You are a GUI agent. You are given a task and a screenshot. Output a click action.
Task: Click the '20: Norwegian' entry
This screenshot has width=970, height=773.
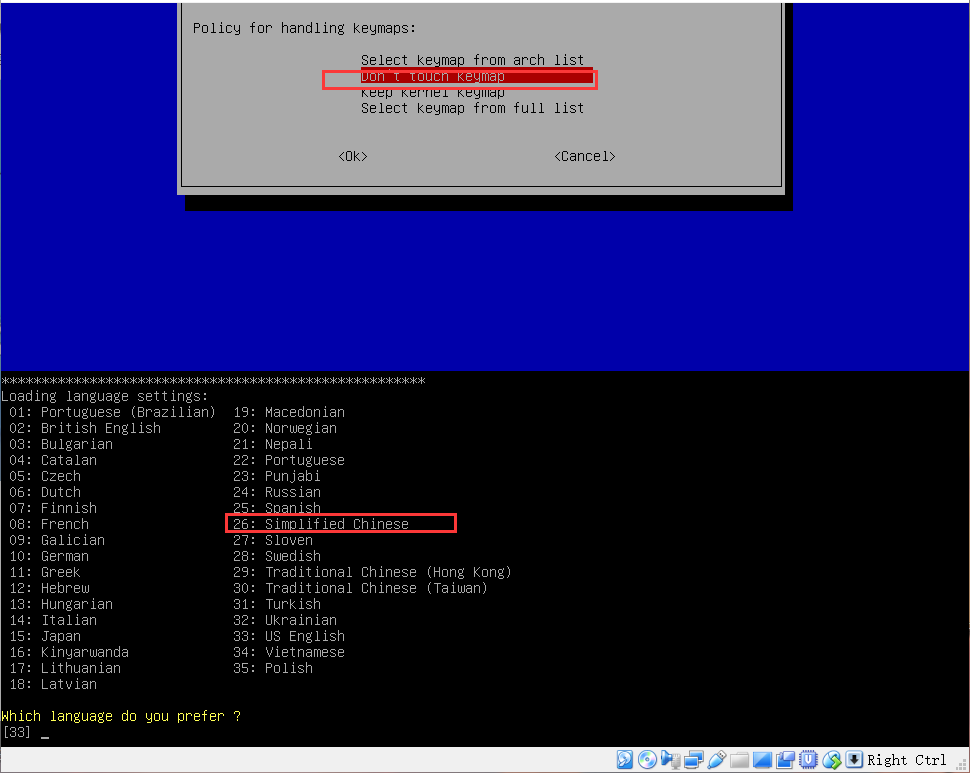coord(285,429)
